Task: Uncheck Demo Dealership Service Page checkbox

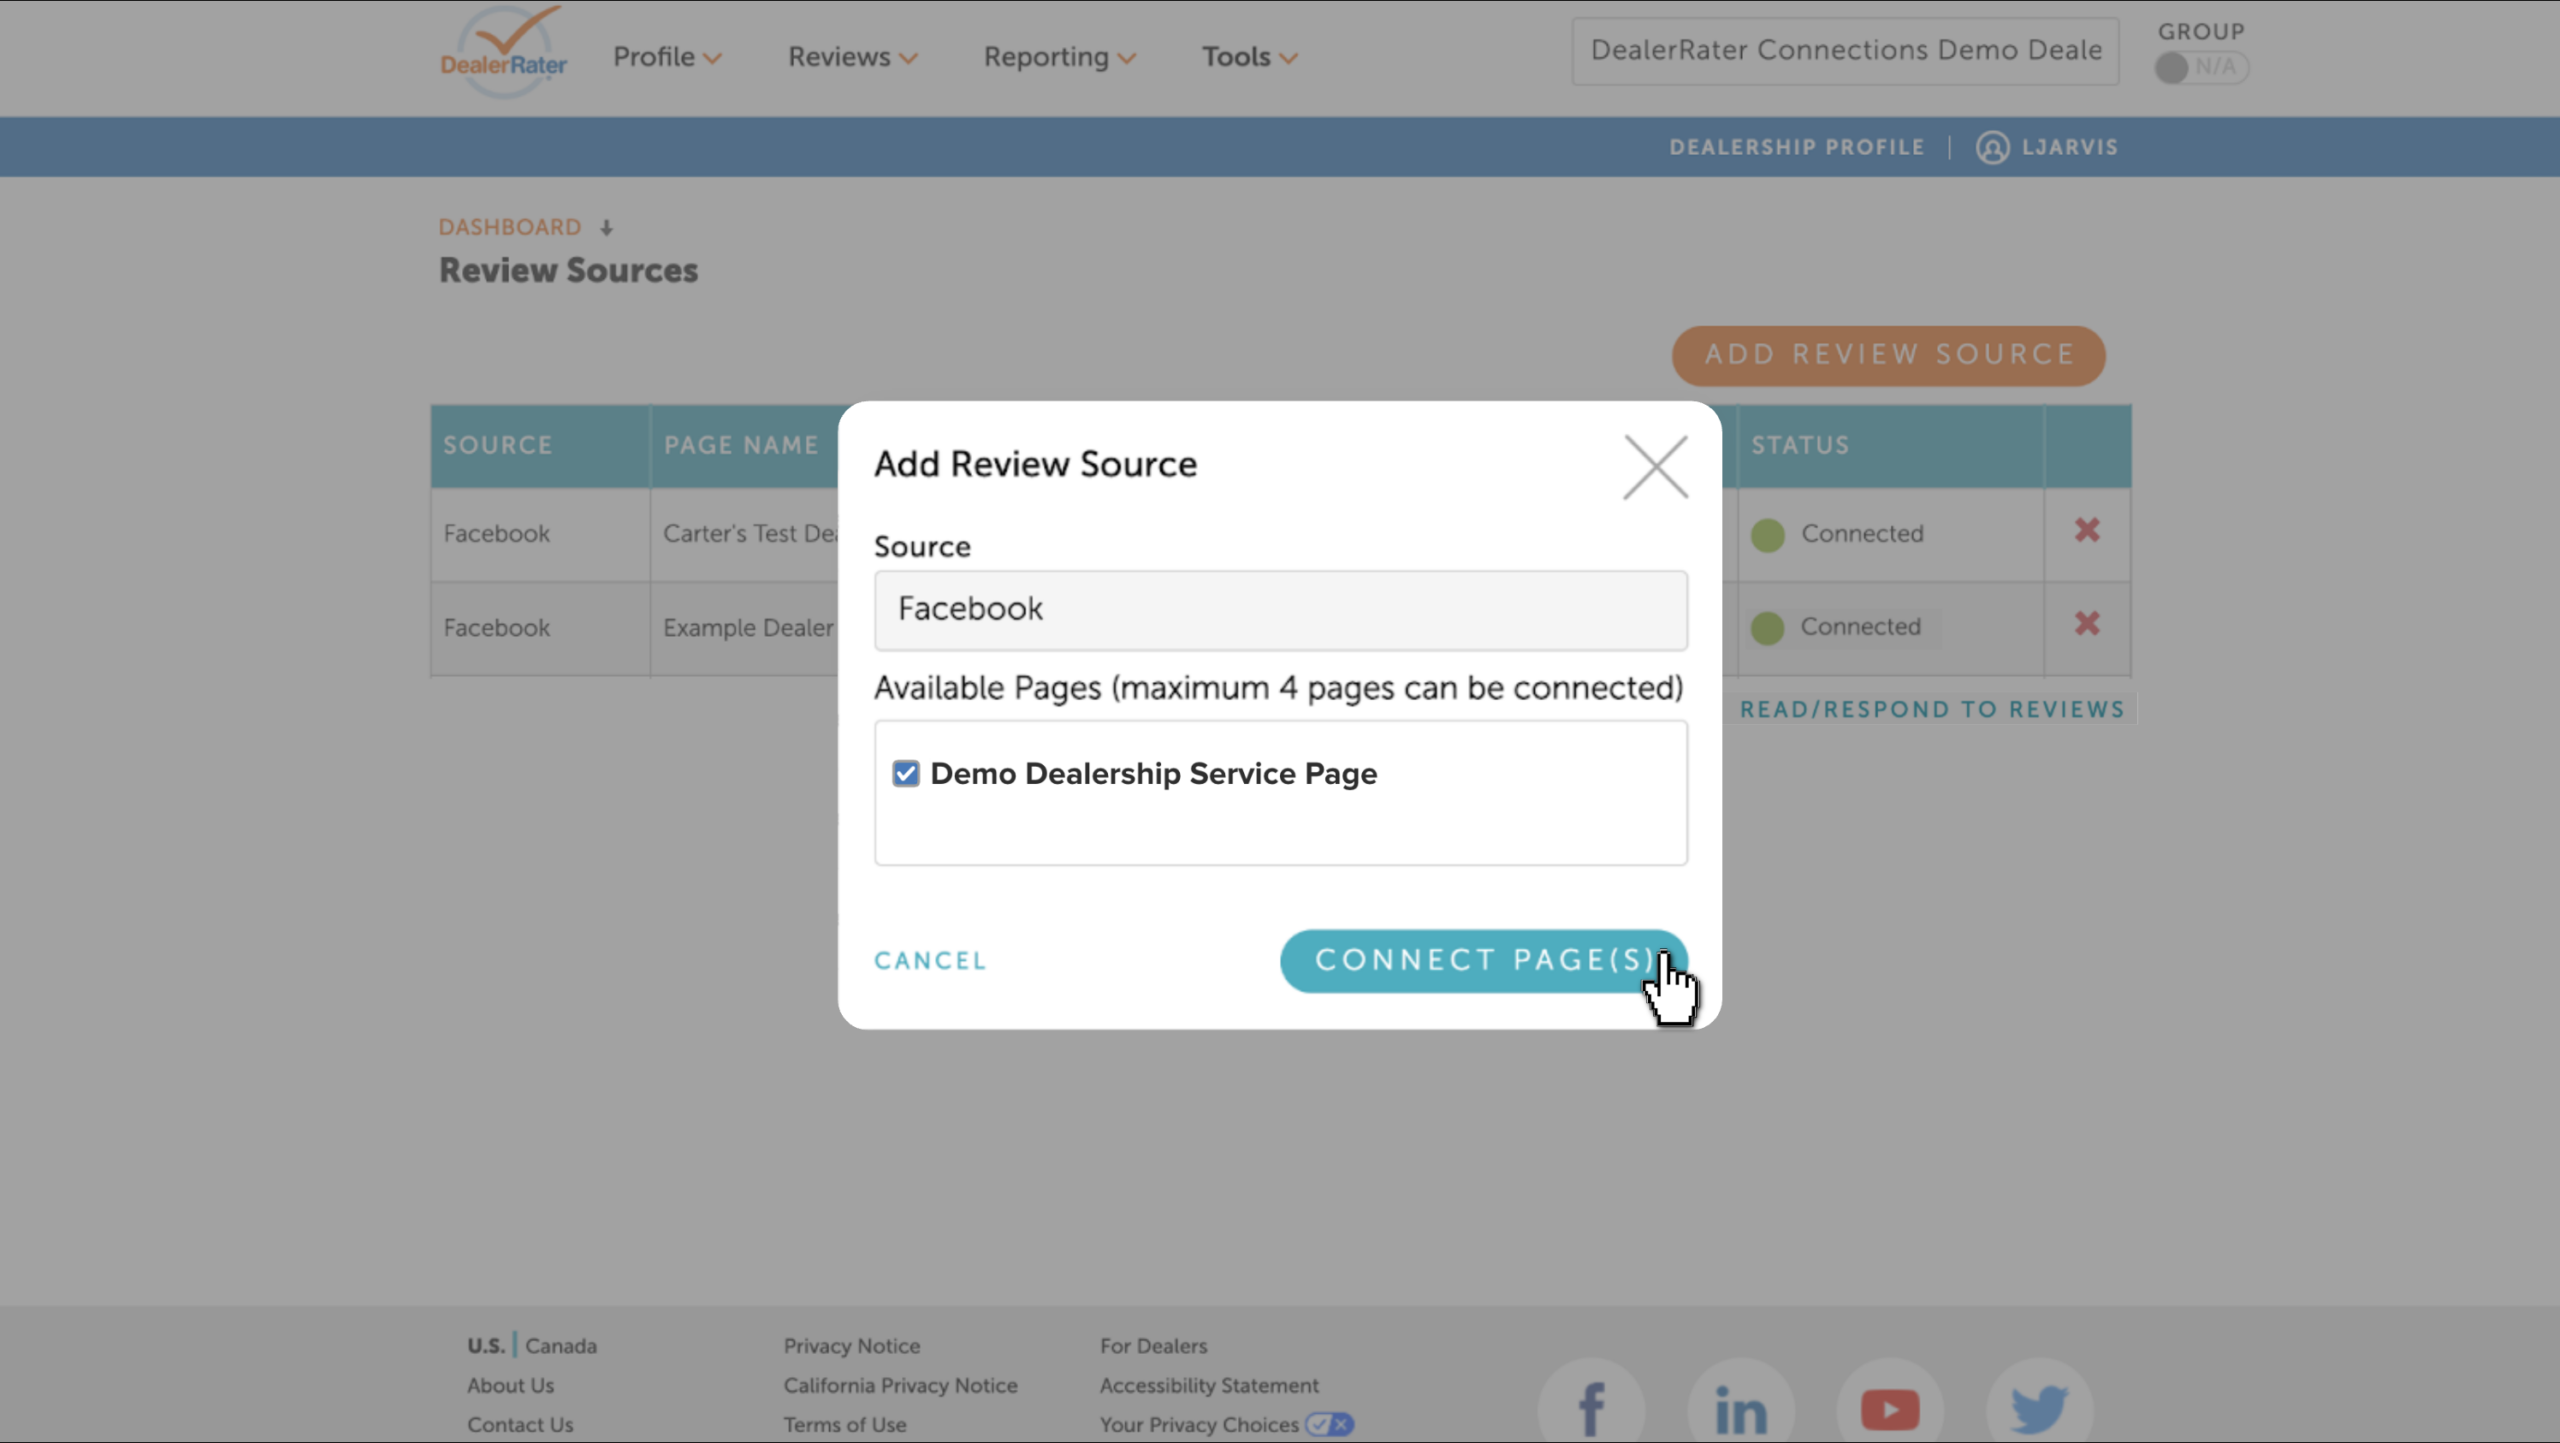Action: click(x=906, y=774)
